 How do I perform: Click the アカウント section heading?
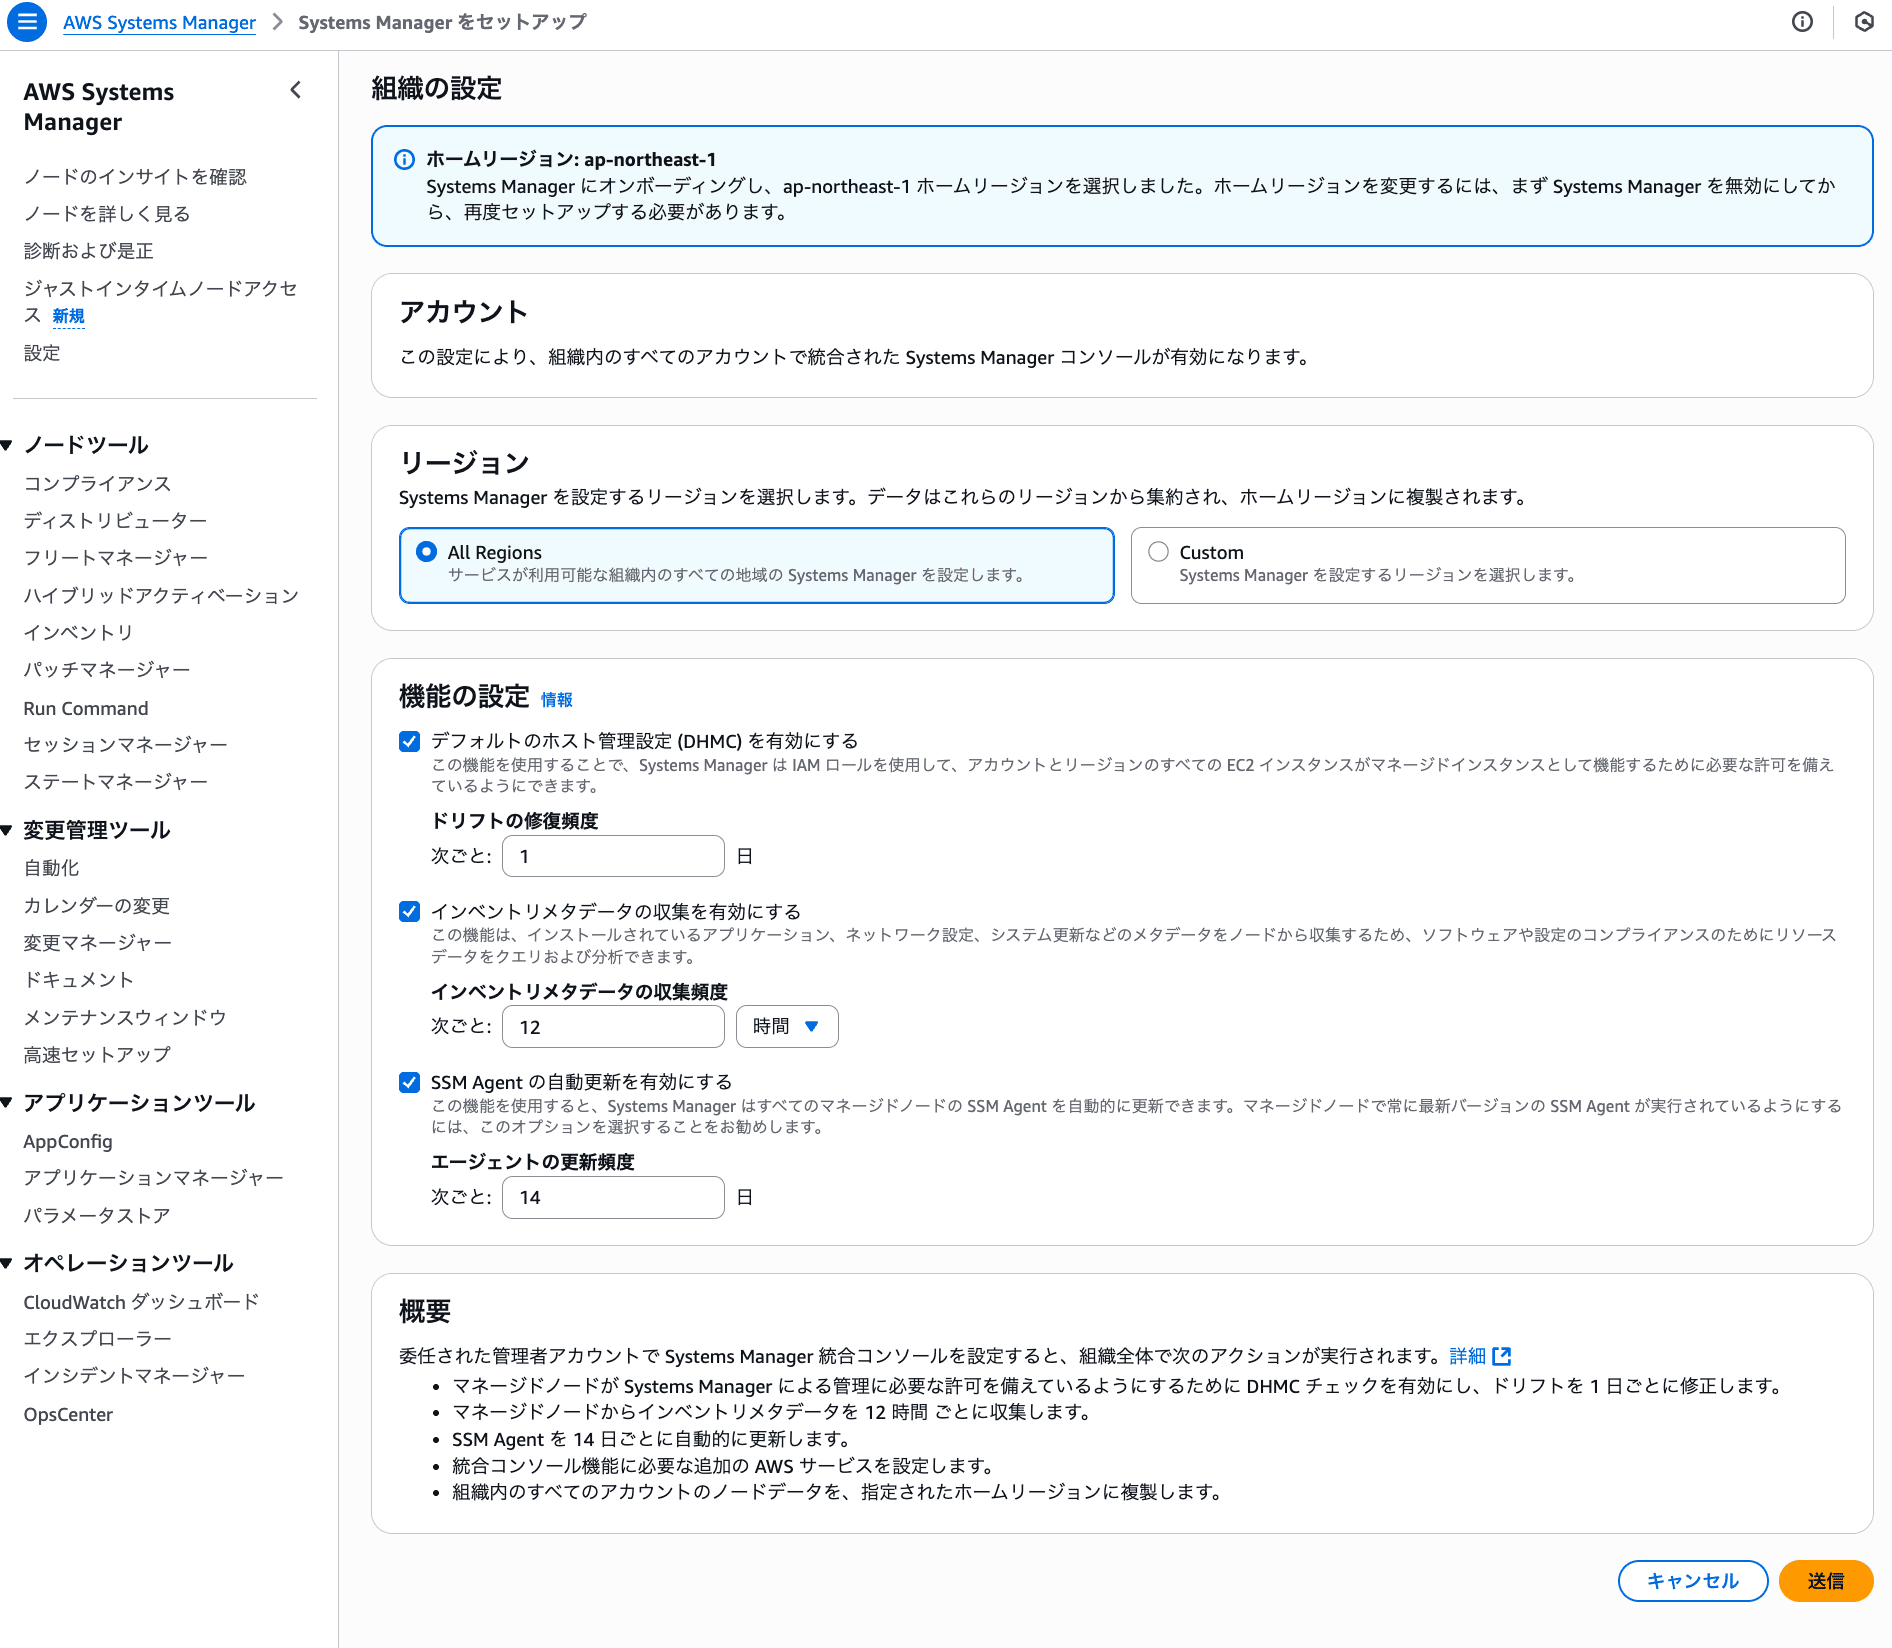click(x=463, y=313)
